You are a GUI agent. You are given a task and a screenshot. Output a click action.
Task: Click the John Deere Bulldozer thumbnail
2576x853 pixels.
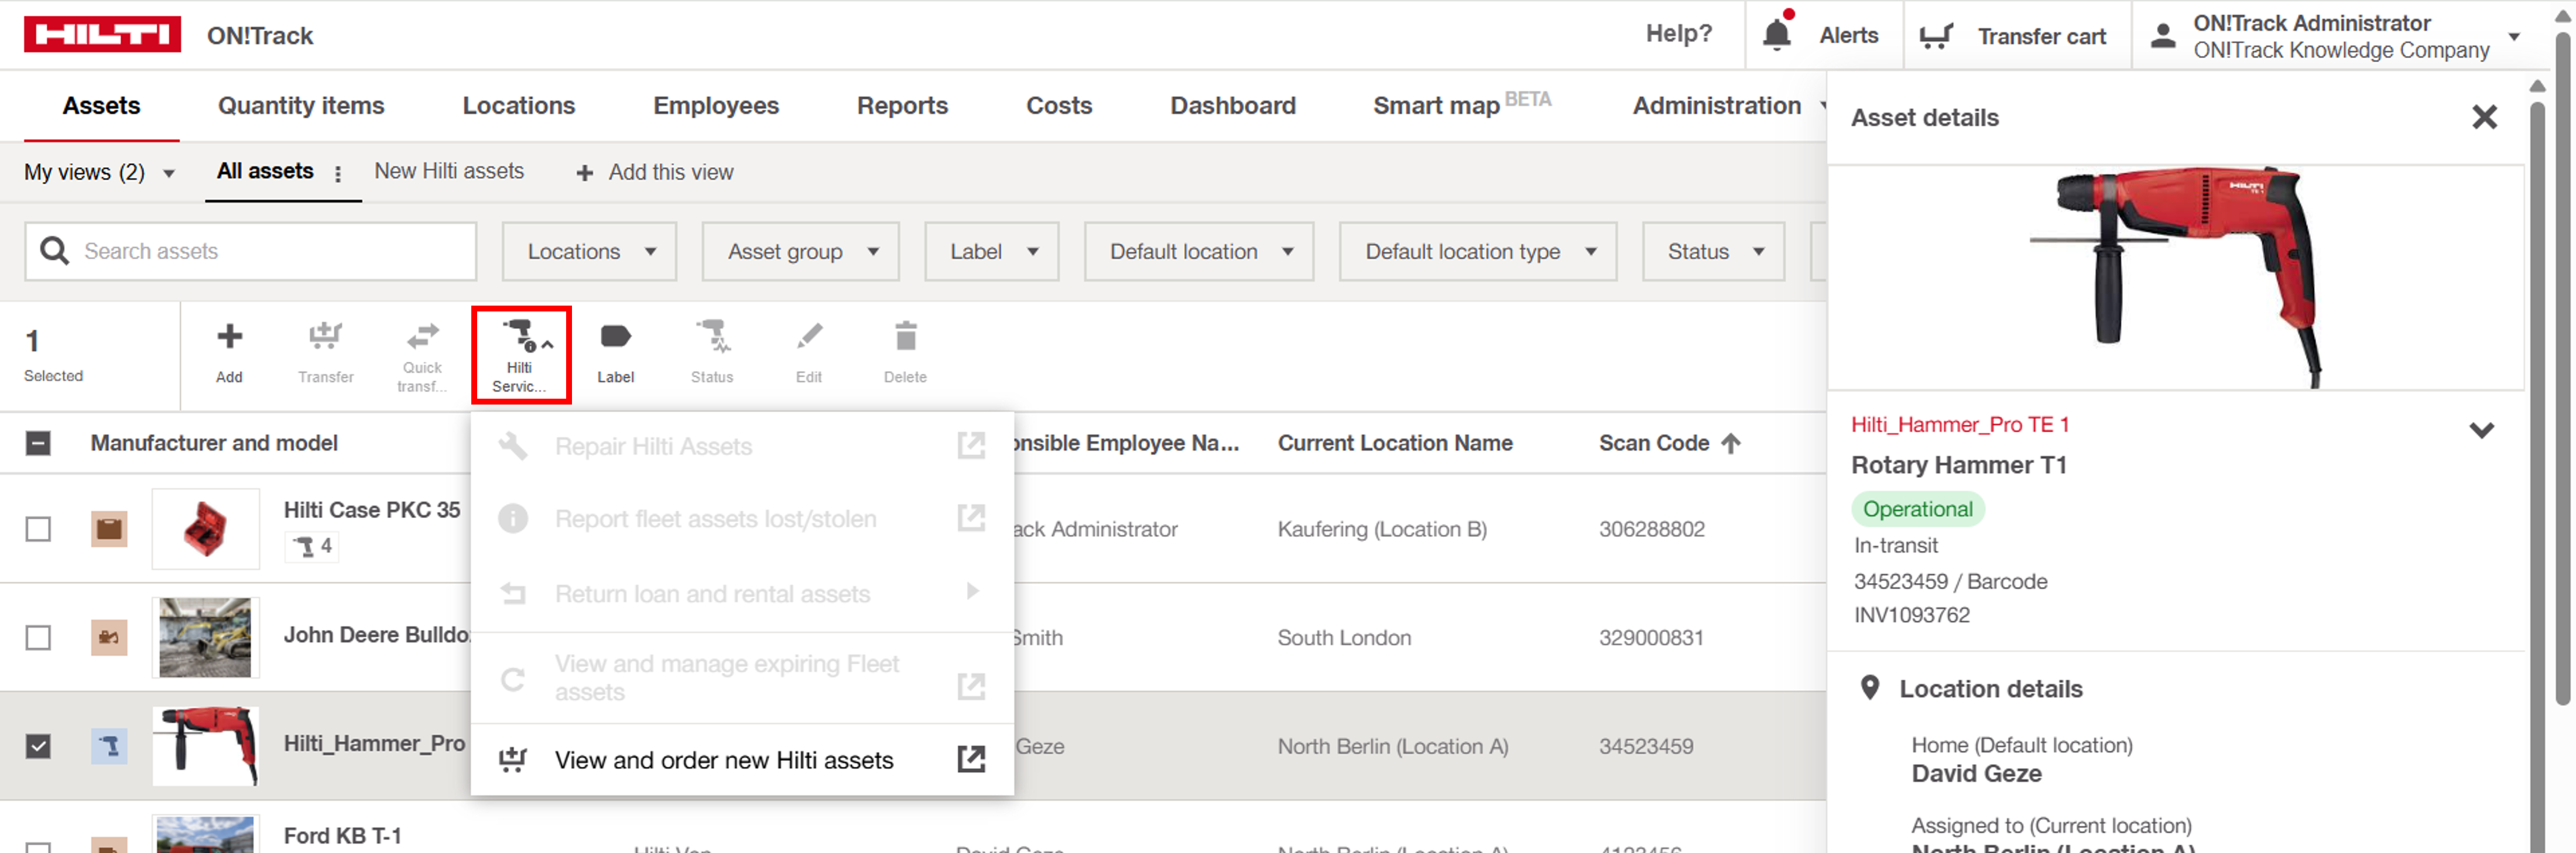pyautogui.click(x=205, y=637)
